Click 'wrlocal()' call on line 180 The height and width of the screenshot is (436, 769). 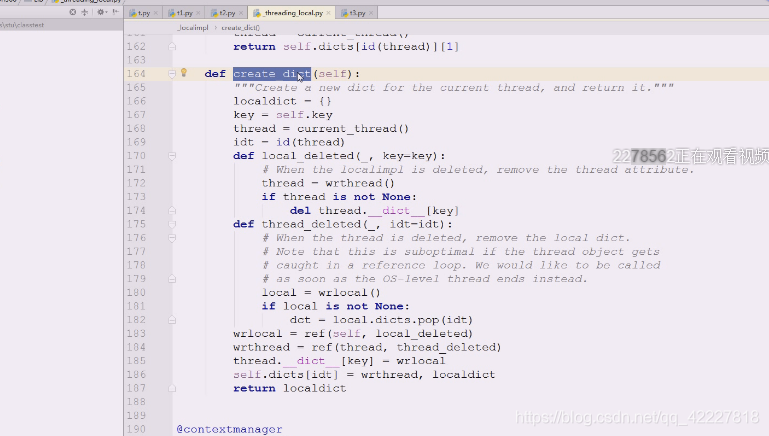349,292
